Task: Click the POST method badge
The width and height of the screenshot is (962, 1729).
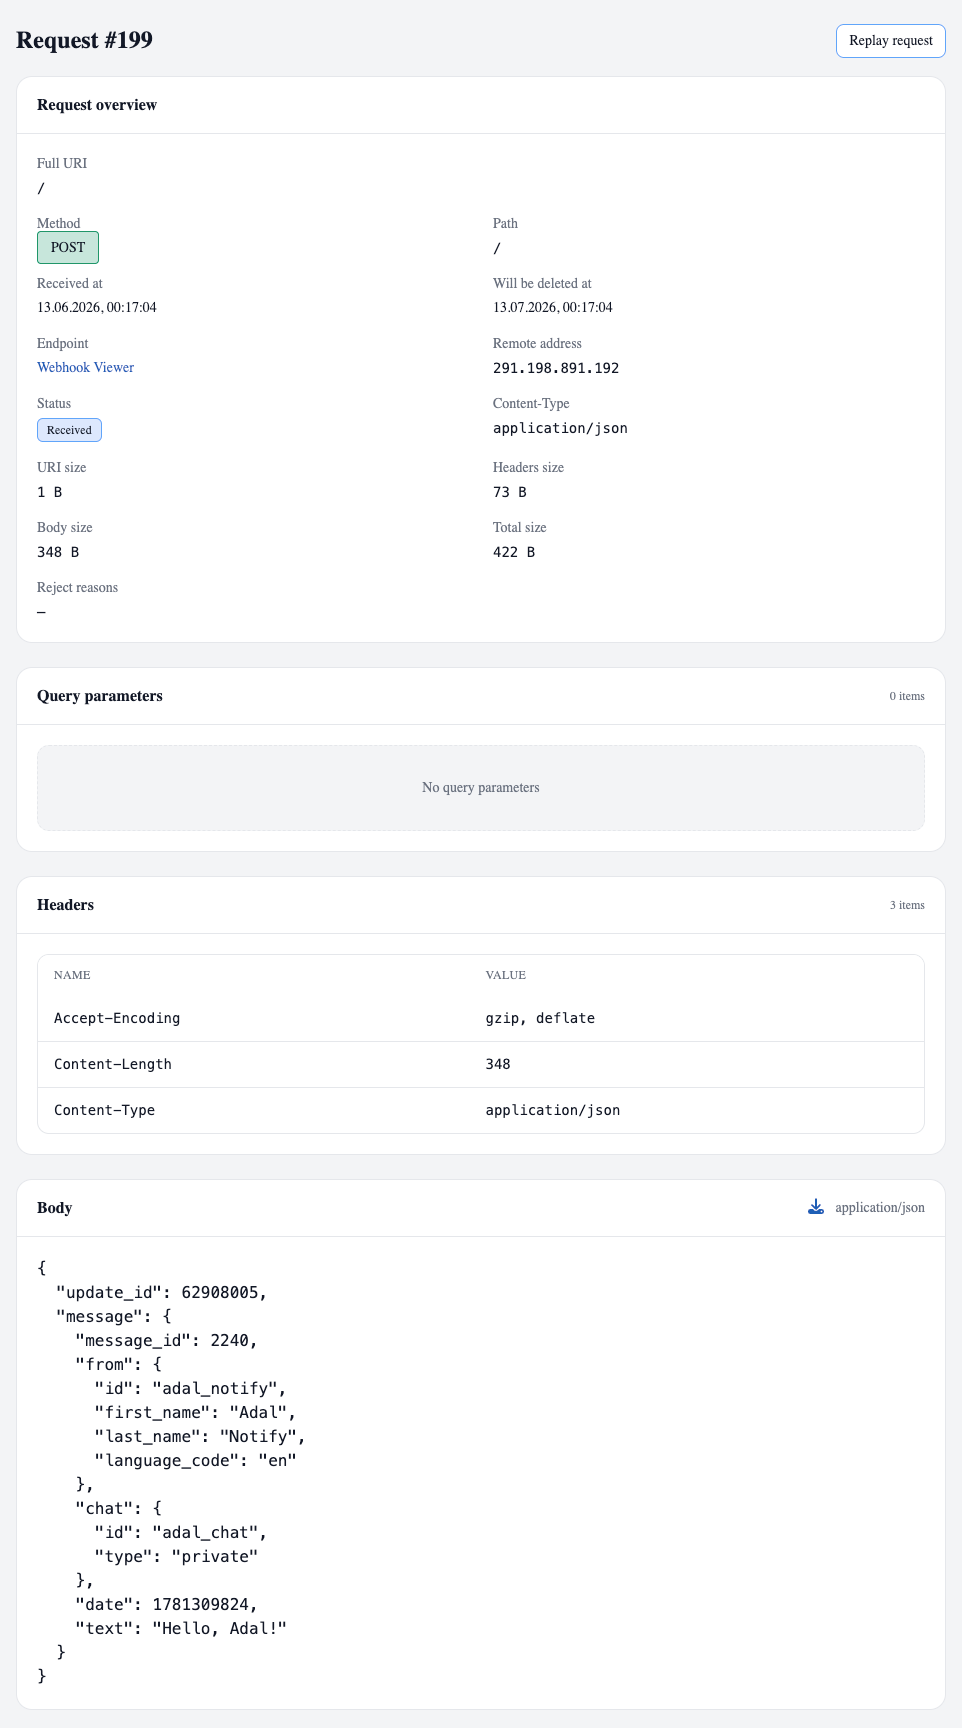Action: [x=68, y=247]
